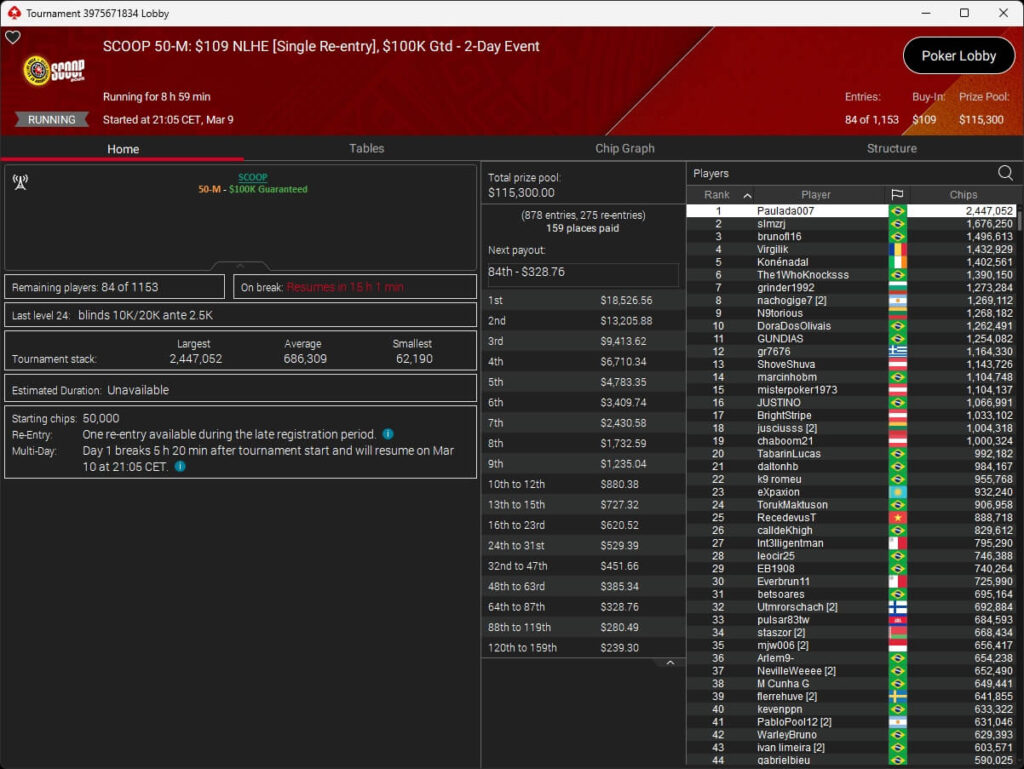Select player Konénadal in the list
Screen dimensions: 1024x769
coord(785,262)
